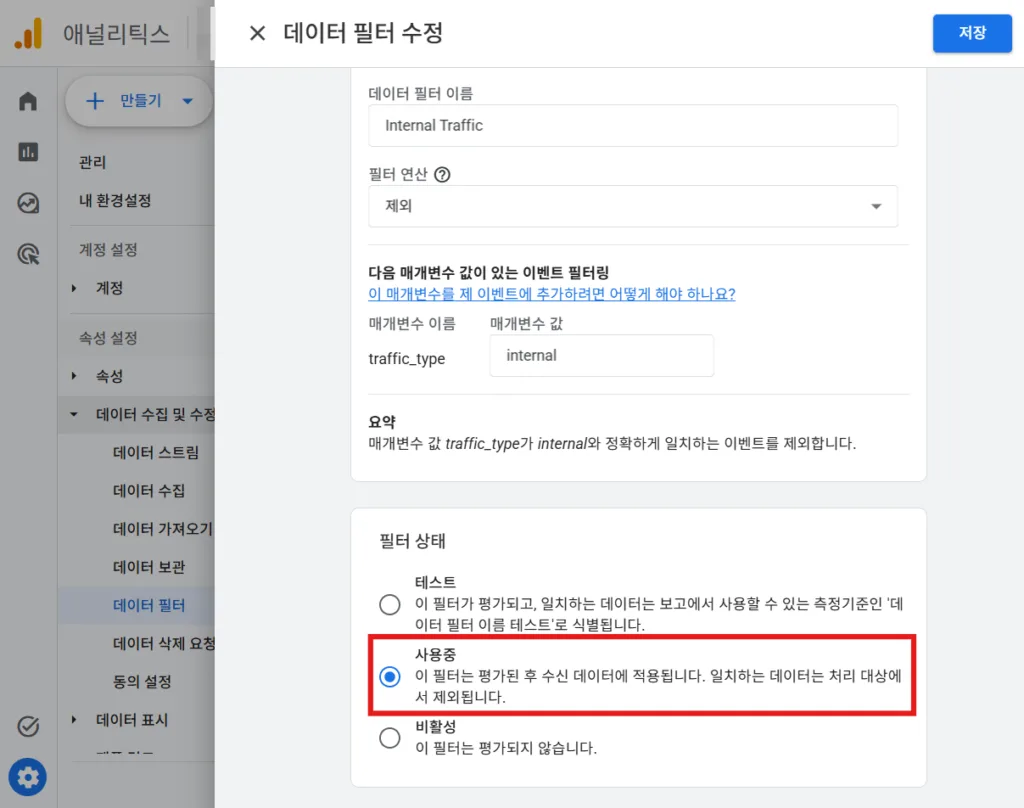Open the Explore icon in sidebar
Image resolution: width=1024 pixels, height=808 pixels.
tap(28, 203)
